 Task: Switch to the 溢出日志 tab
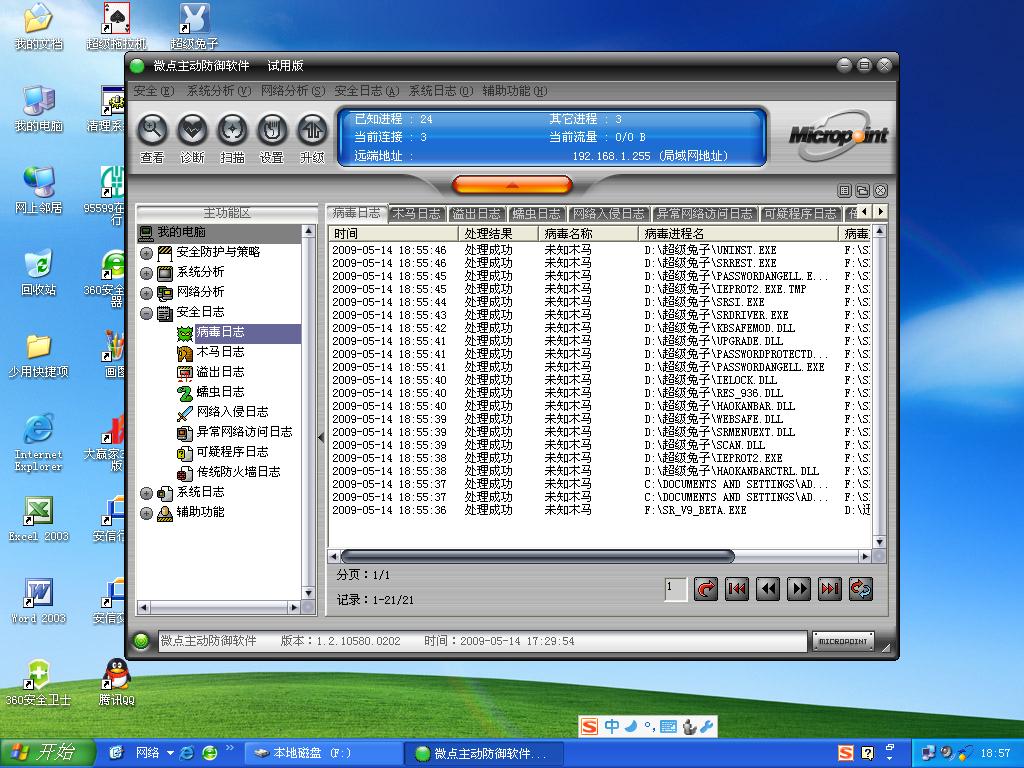pos(477,214)
